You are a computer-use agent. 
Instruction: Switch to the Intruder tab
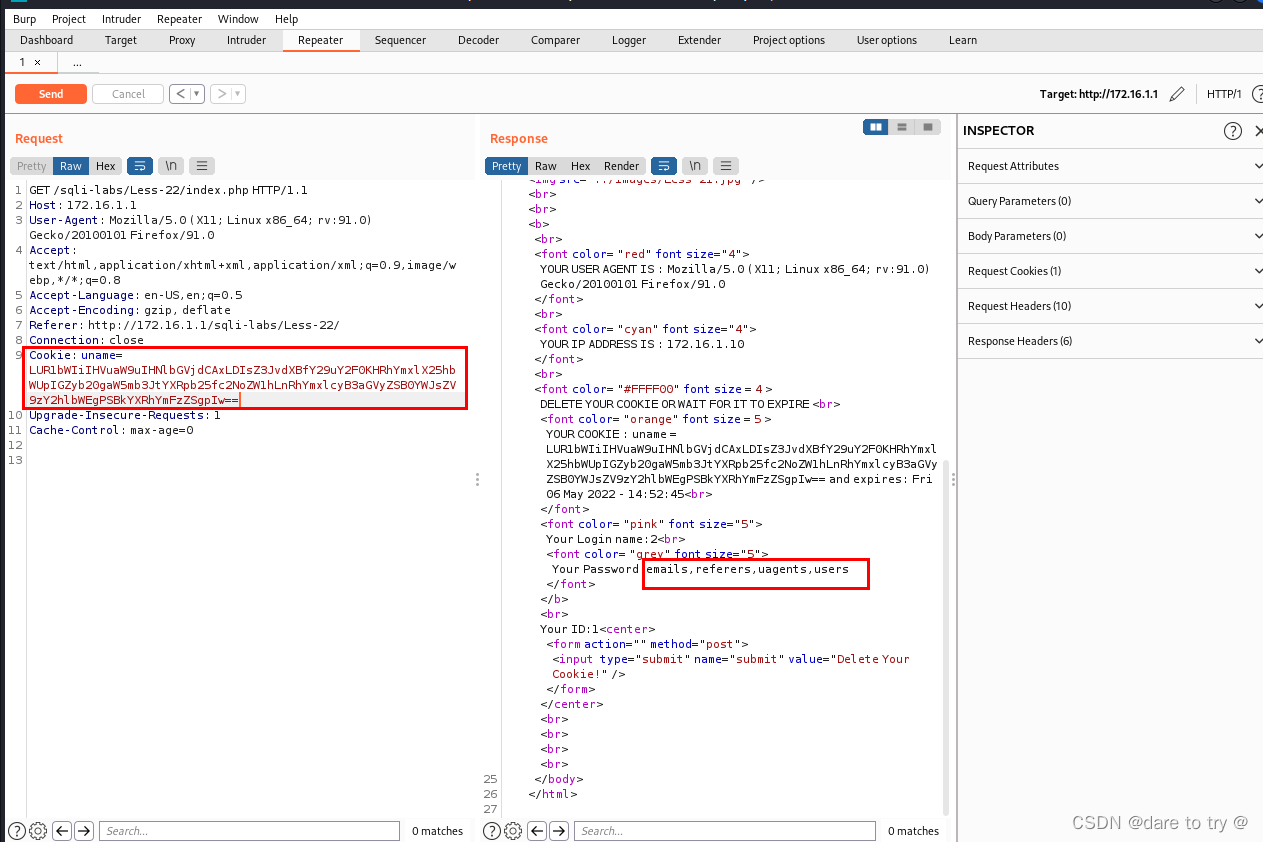246,40
